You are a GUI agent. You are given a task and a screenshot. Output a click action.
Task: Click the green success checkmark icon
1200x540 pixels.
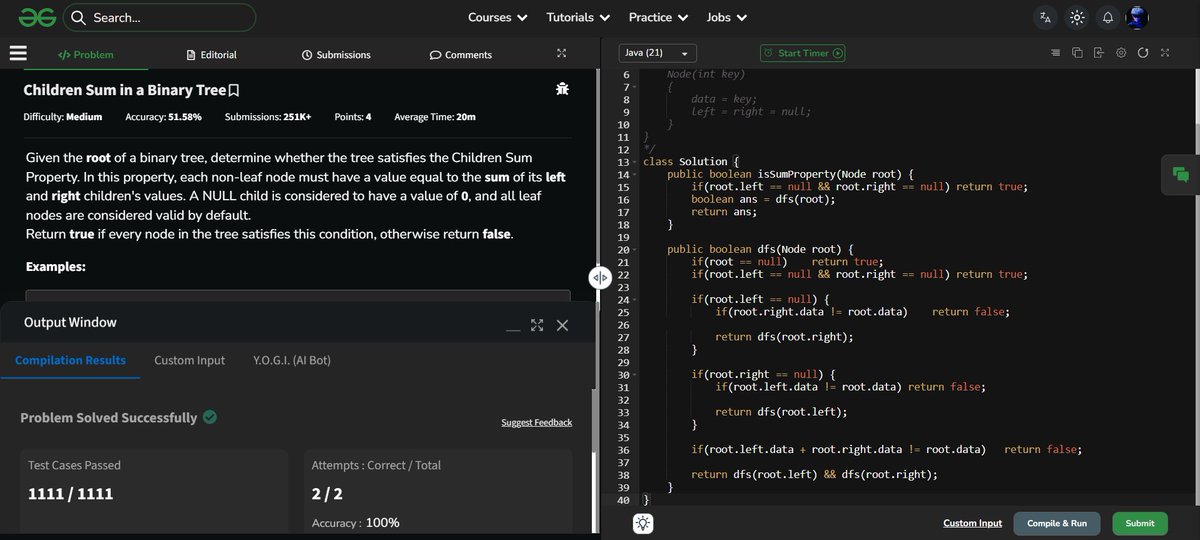210,417
